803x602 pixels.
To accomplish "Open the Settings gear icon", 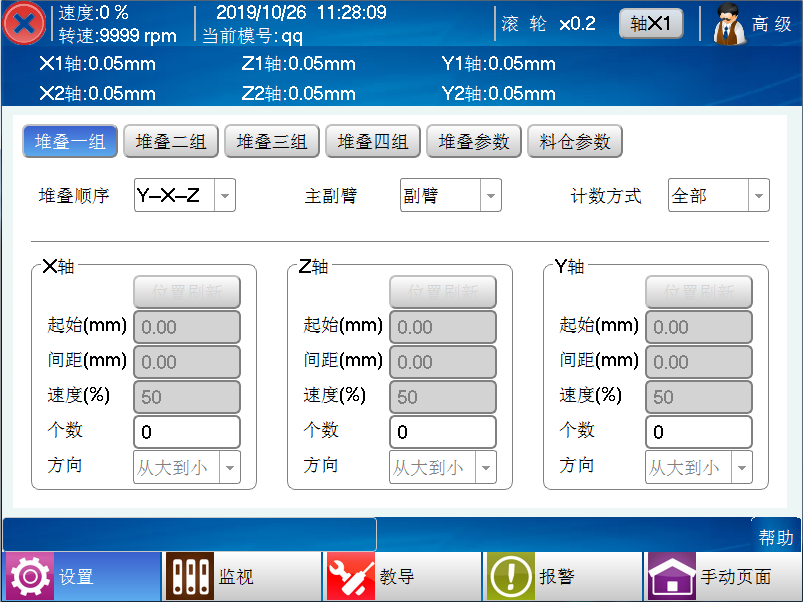I will (x=30, y=576).
